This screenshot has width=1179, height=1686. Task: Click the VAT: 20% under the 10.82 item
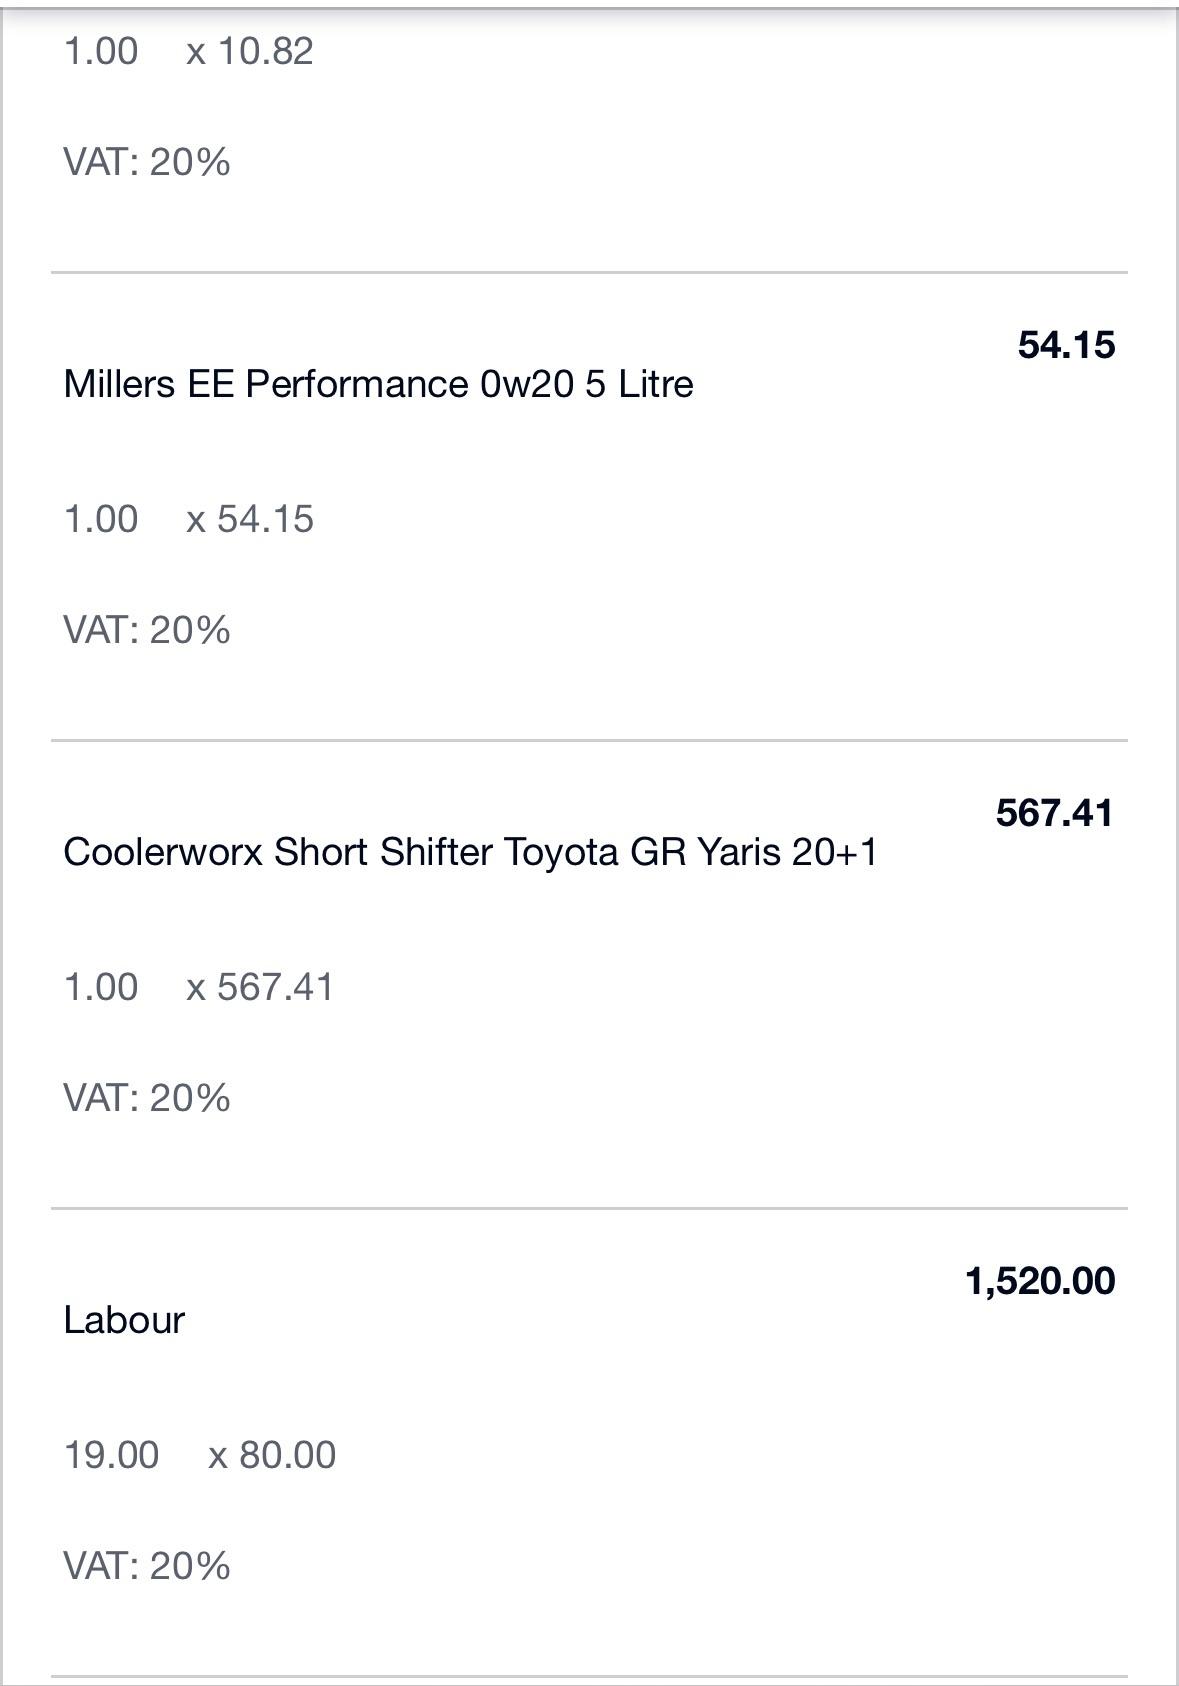(x=147, y=162)
